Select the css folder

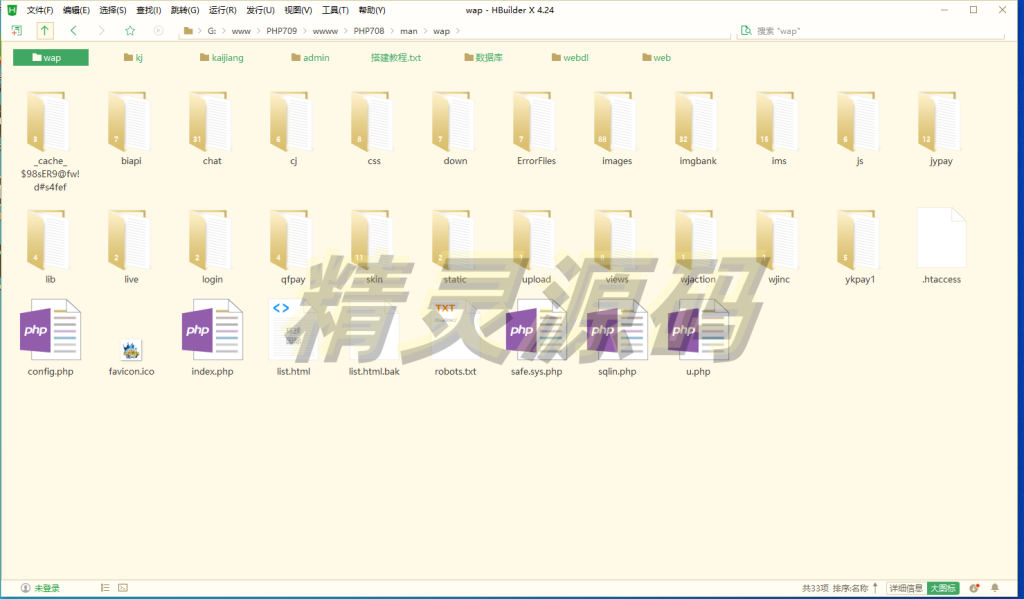pyautogui.click(x=374, y=129)
